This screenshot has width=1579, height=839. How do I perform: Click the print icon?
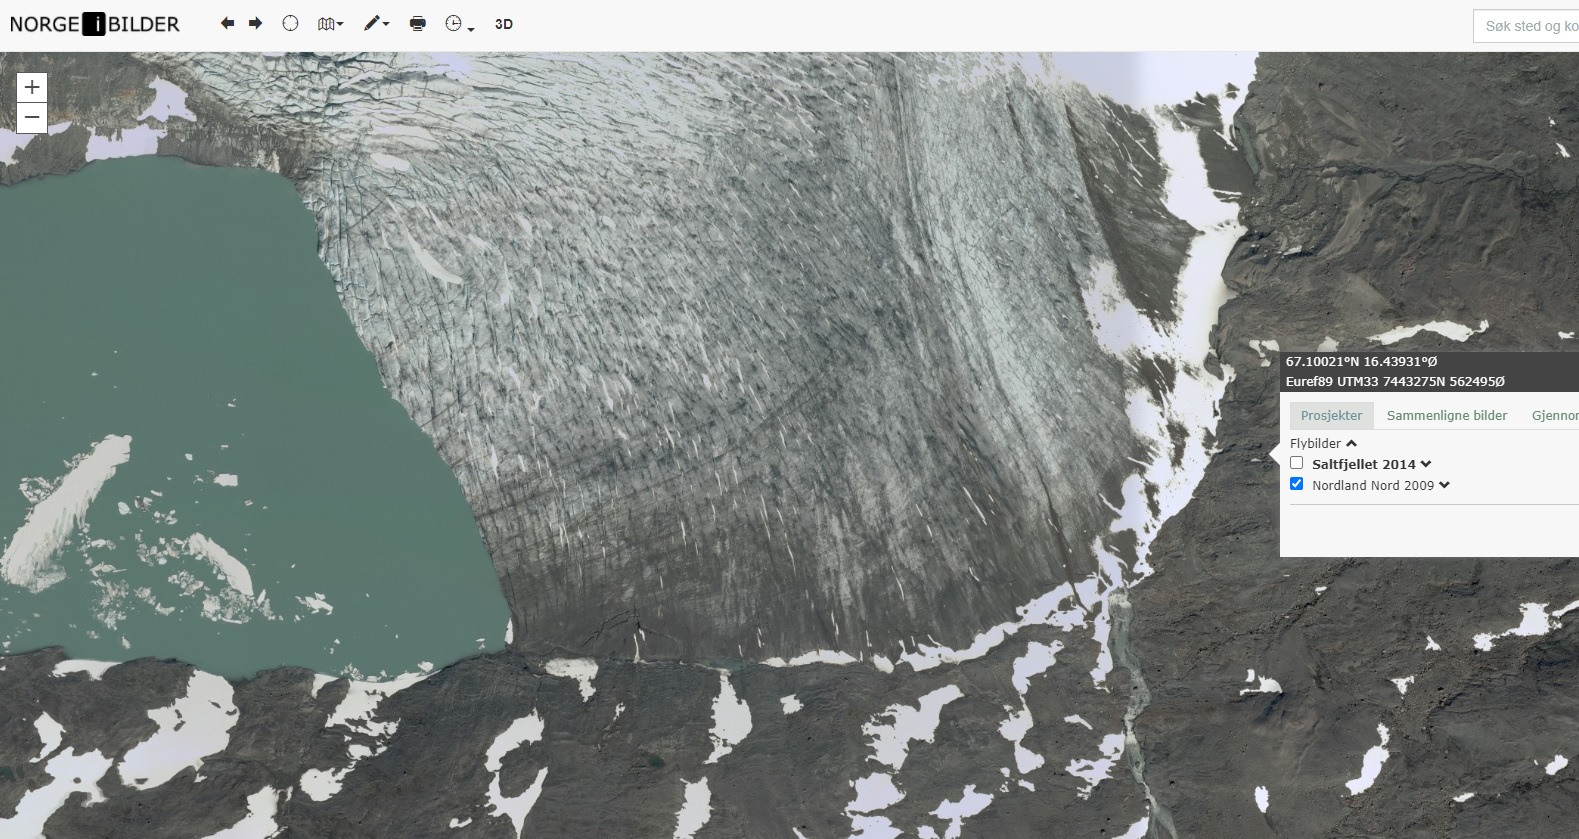click(x=418, y=24)
